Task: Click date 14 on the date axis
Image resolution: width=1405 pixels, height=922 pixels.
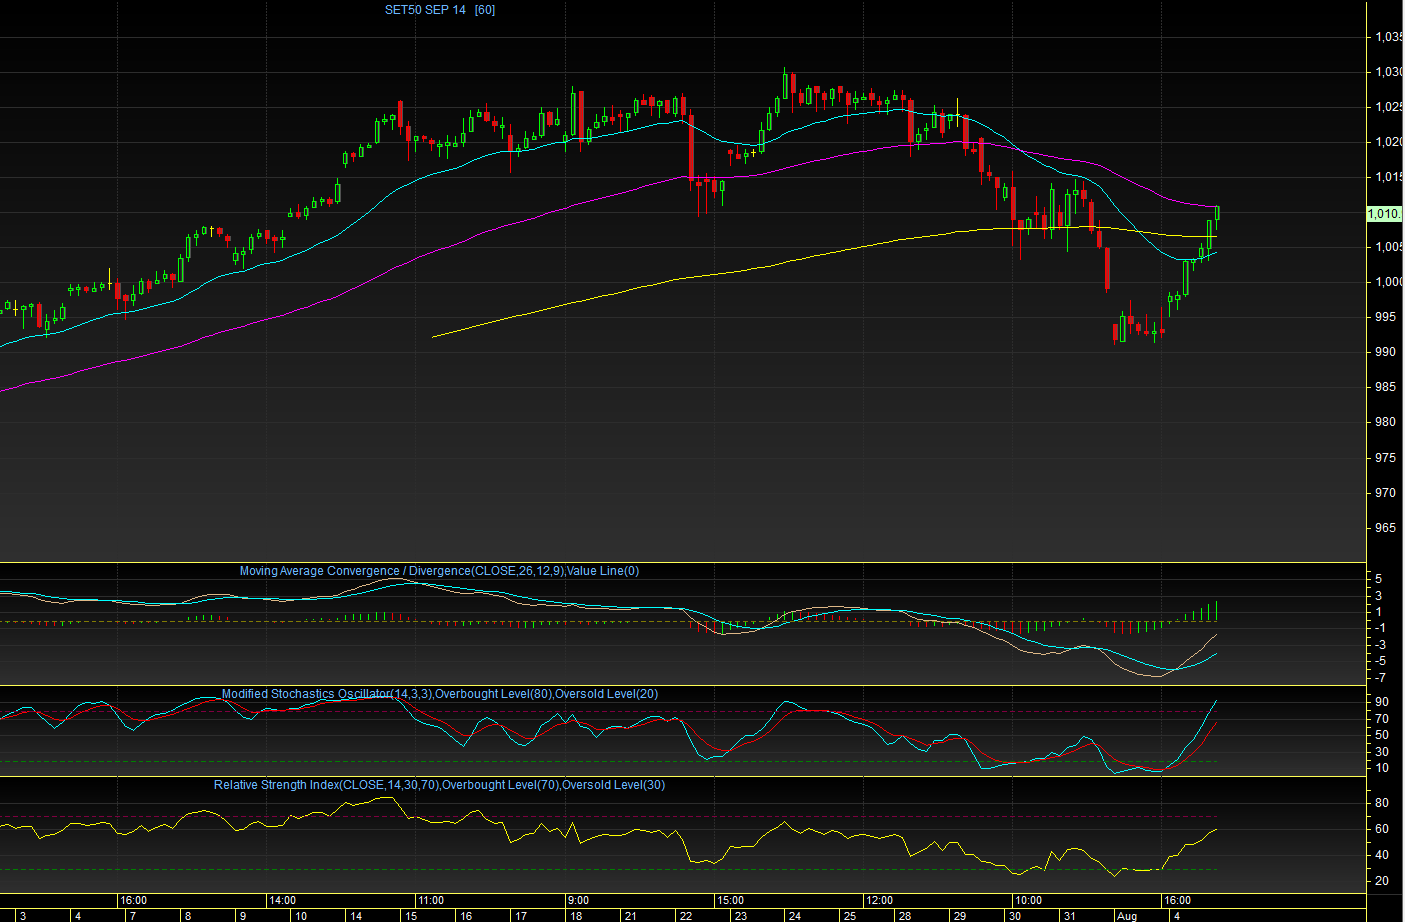Action: (x=356, y=916)
